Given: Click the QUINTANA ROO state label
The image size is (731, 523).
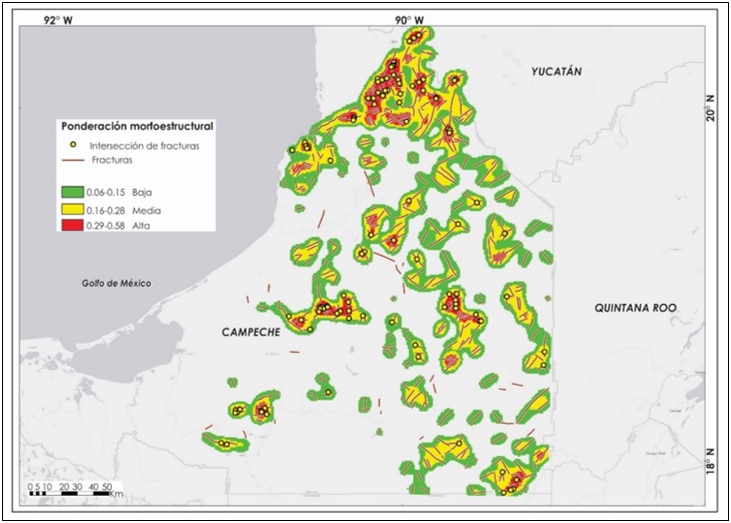Looking at the screenshot, I should (637, 308).
